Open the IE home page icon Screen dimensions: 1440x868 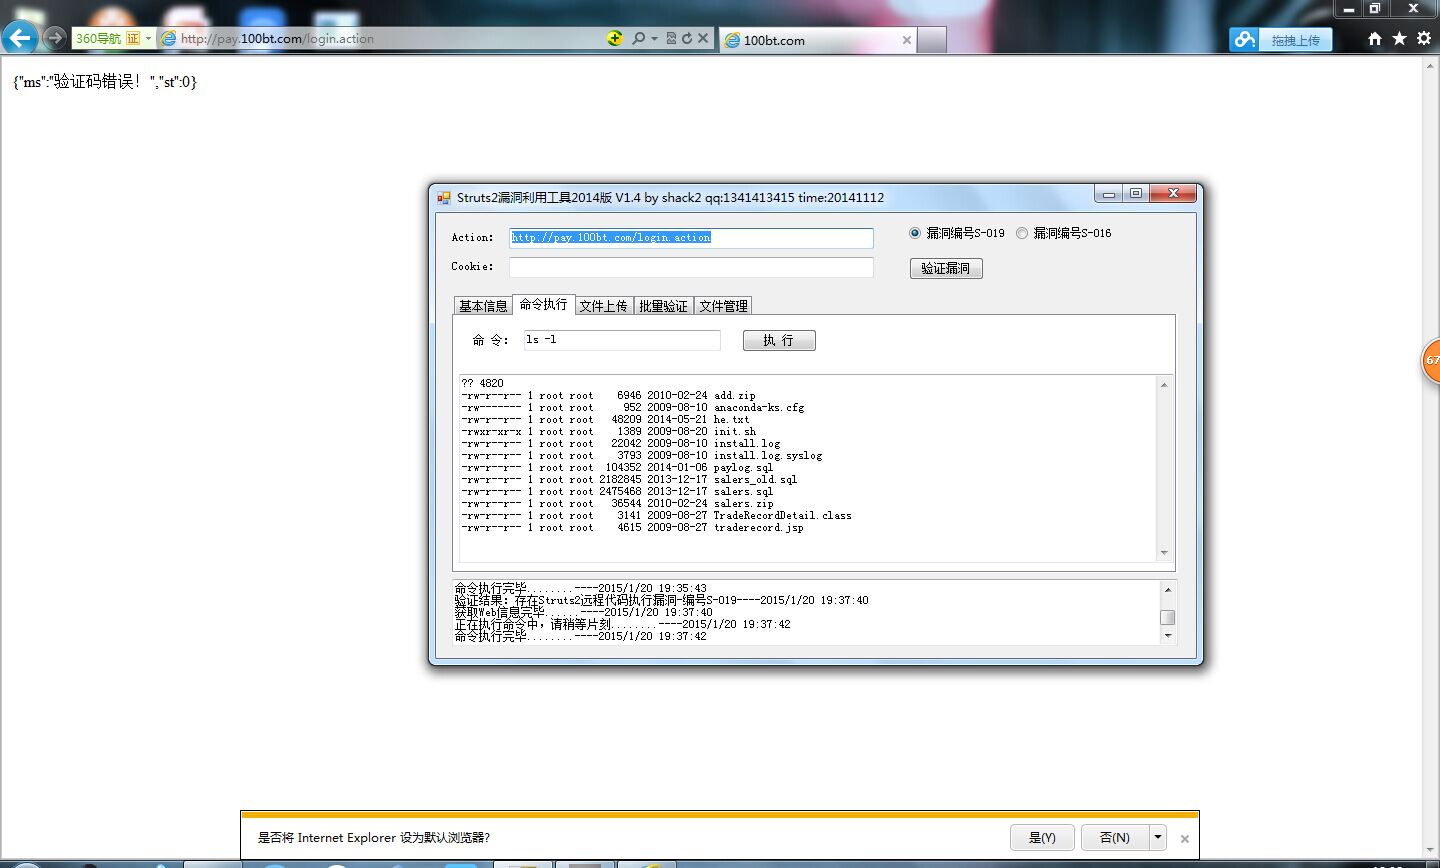1375,38
